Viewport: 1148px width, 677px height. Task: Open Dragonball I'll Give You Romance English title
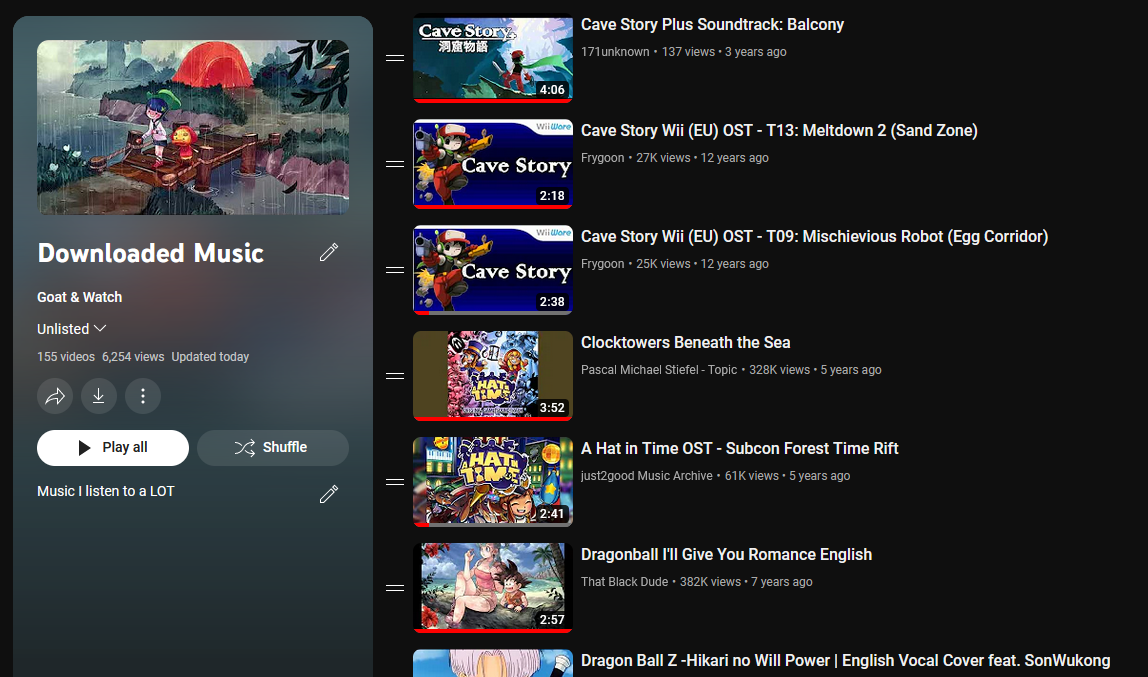click(x=726, y=555)
